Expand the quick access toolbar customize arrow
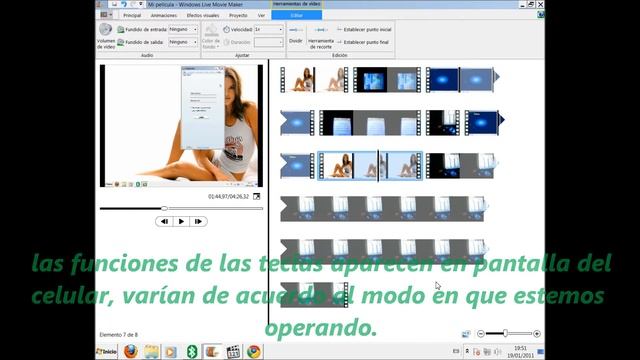Screen dimensions: 640x360 pos(140,4)
